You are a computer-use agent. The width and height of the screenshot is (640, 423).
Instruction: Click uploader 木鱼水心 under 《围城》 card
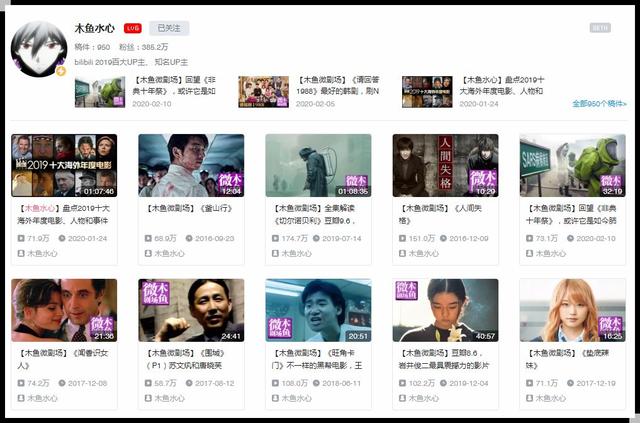164,398
